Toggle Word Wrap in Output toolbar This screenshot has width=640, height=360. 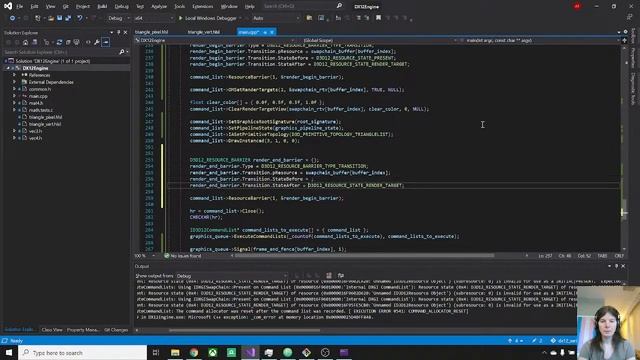(x=340, y=276)
